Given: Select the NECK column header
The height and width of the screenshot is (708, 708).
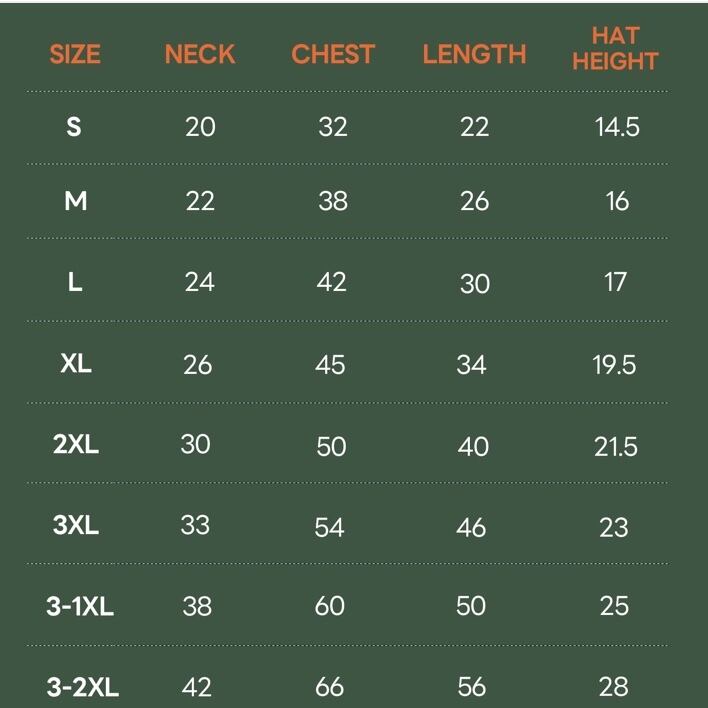Looking at the screenshot, I should (200, 54).
